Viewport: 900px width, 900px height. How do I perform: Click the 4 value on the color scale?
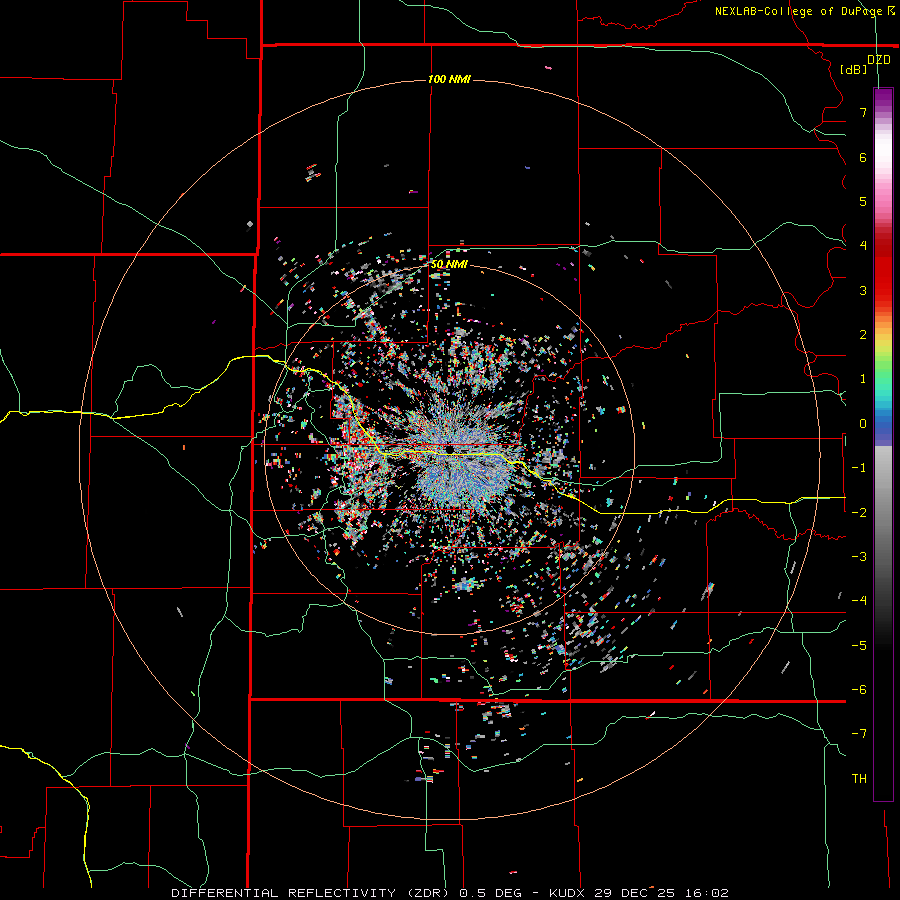click(x=863, y=246)
